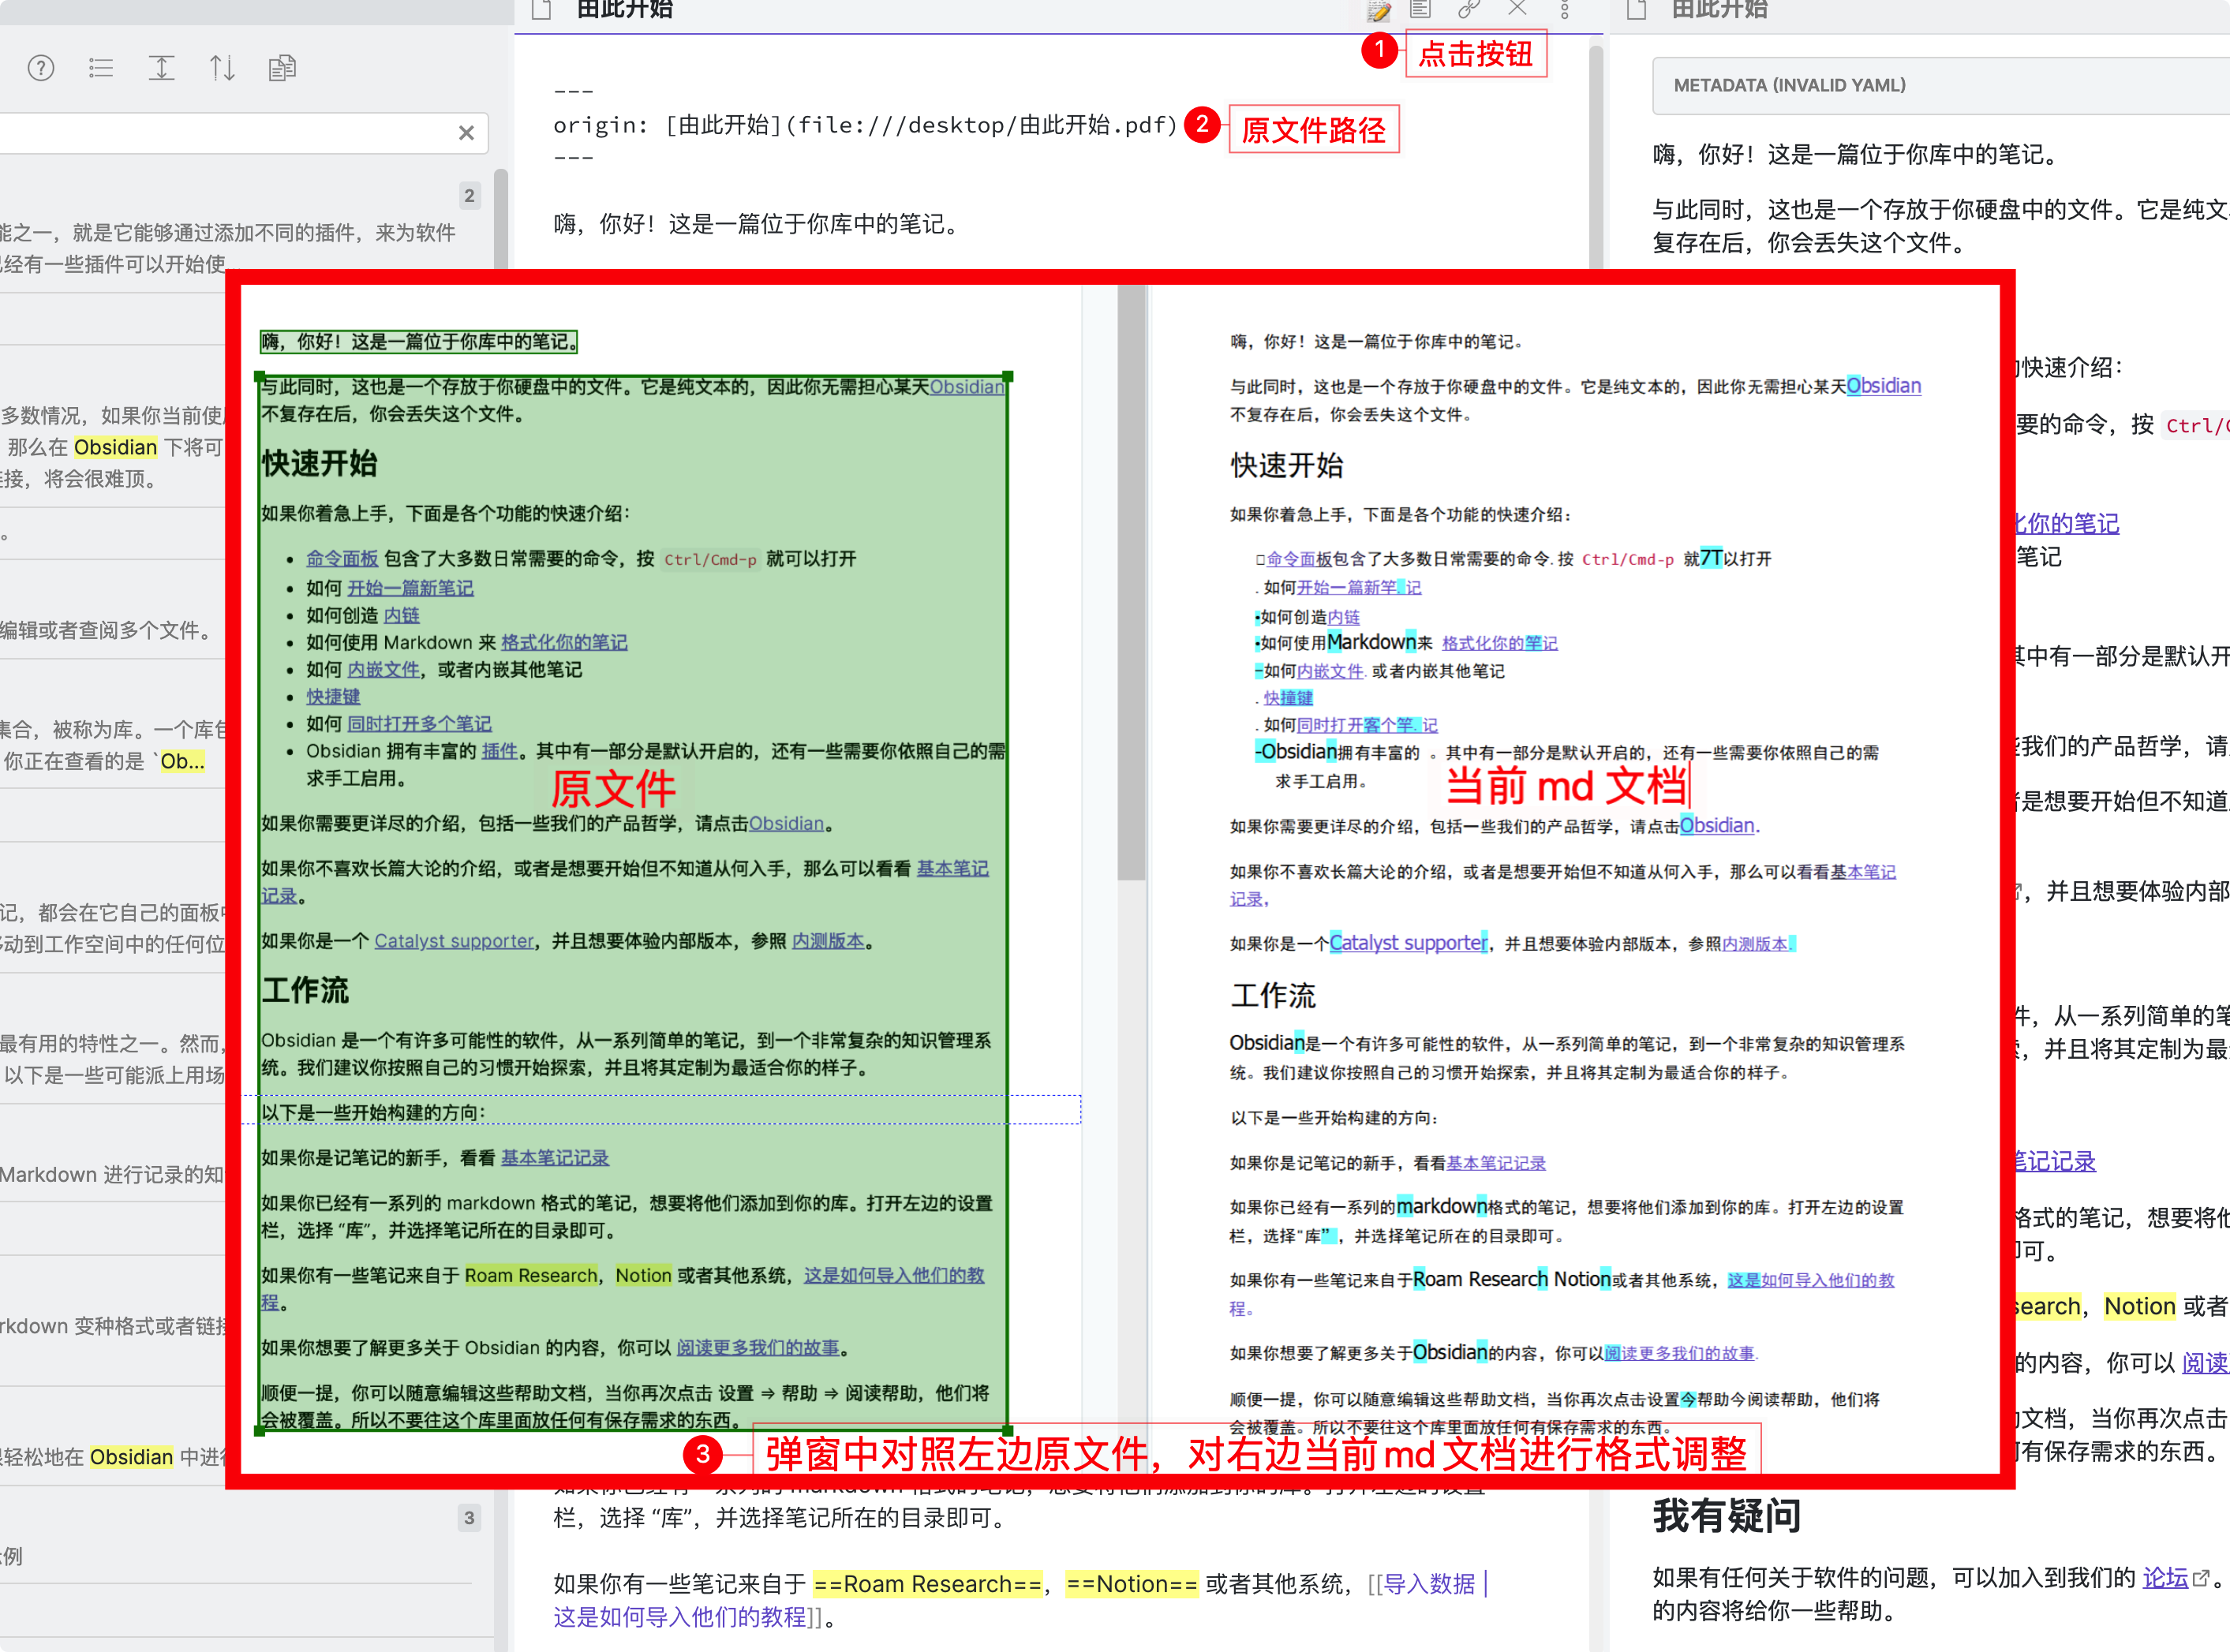Click 我有疑问 heading in right preview pane
Image resolution: width=2230 pixels, height=1652 pixels.
click(1727, 1516)
